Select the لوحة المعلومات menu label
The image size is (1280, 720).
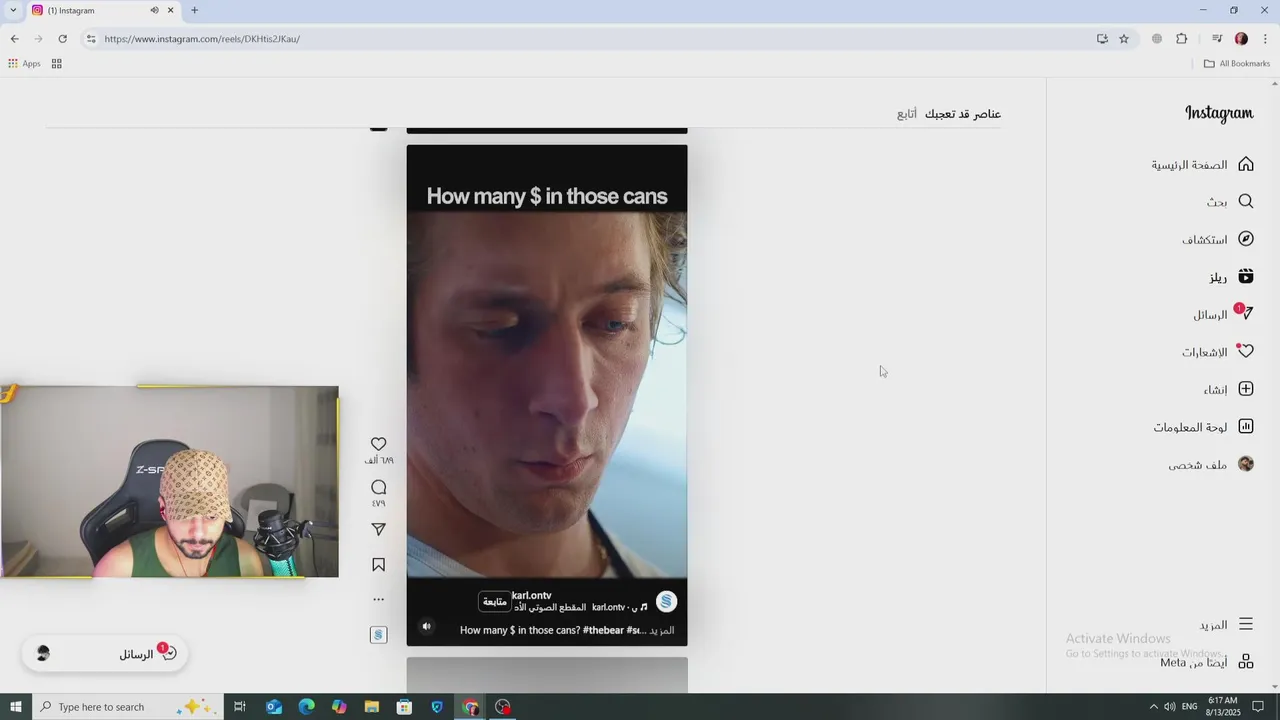[x=1190, y=428]
